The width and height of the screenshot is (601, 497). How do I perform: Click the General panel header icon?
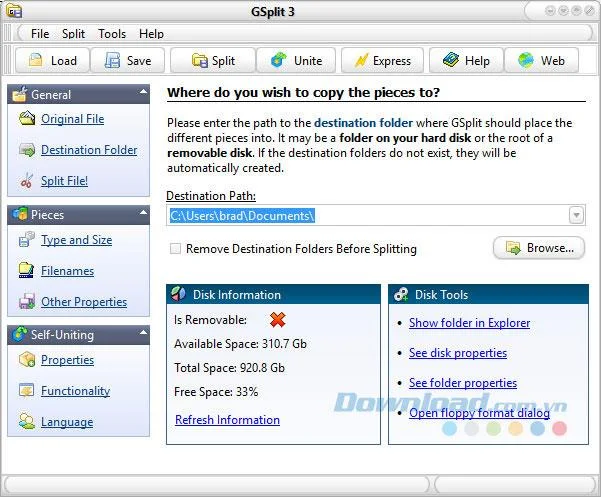[x=20, y=94]
